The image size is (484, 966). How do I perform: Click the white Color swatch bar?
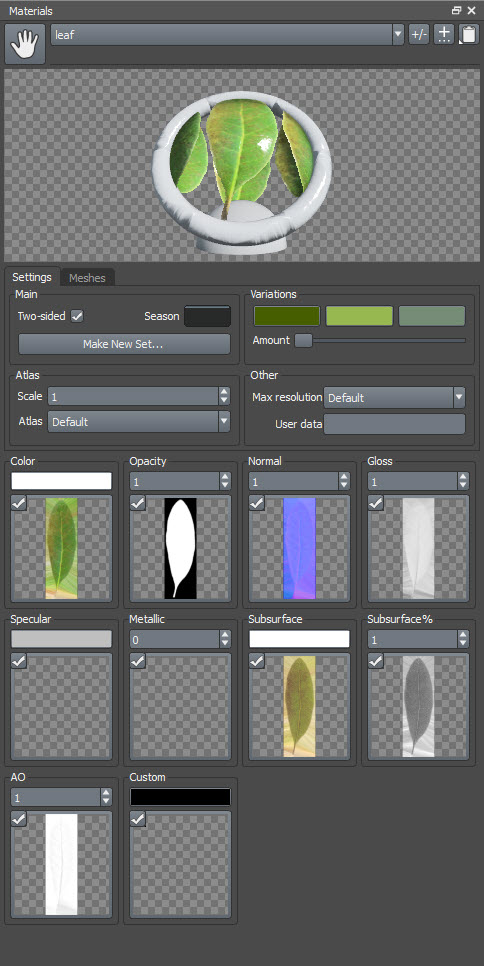(x=61, y=481)
